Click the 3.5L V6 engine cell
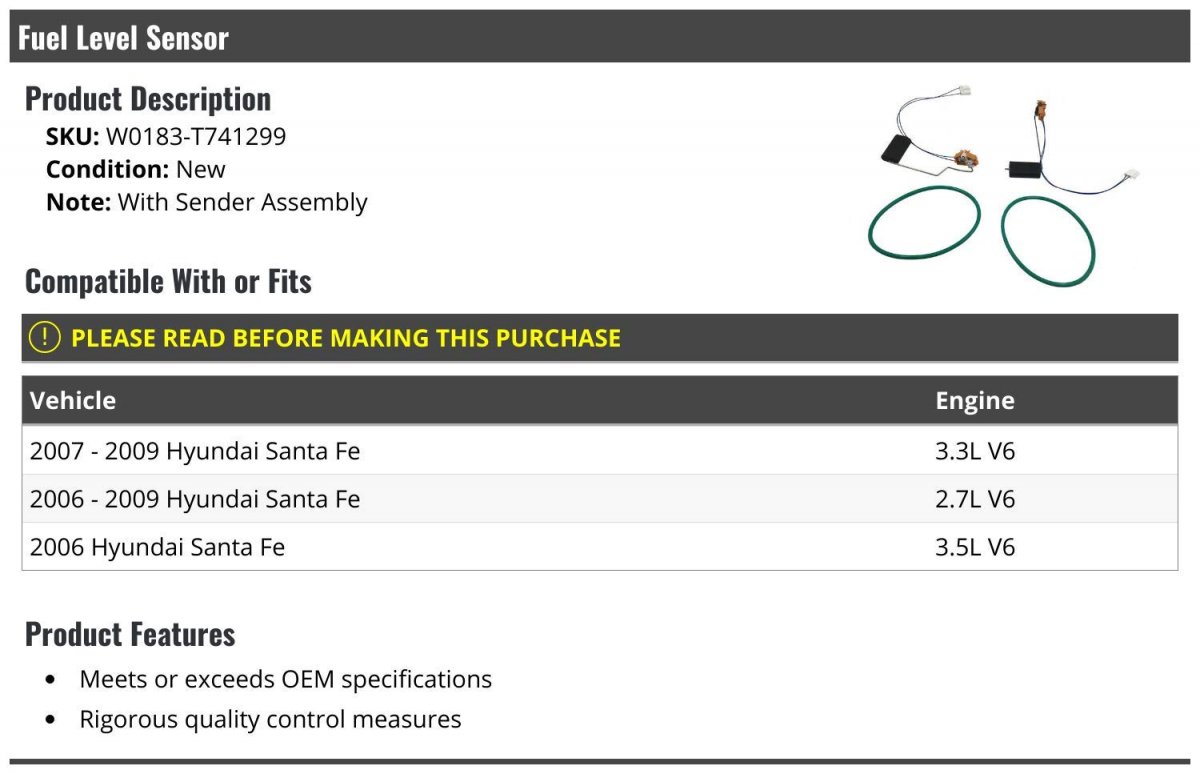Screen dimensions: 1200x774 tap(975, 547)
